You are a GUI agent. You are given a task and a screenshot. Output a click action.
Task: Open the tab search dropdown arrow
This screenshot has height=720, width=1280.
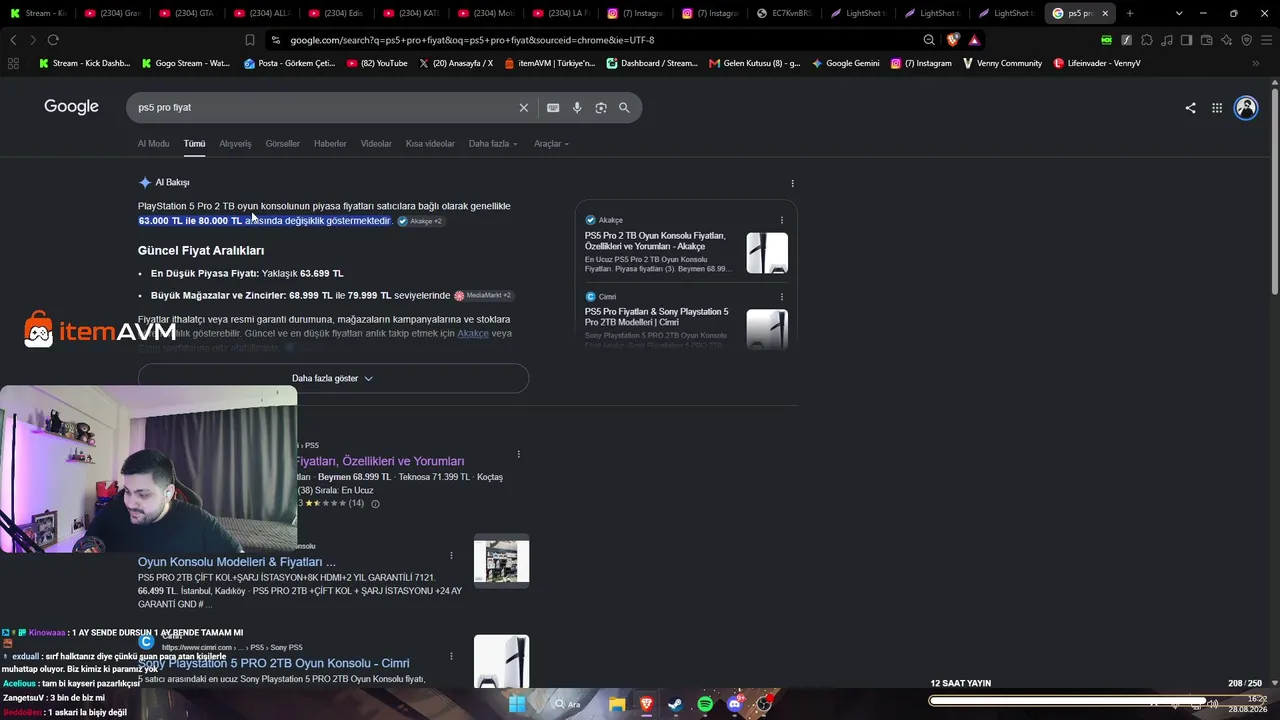point(1179,13)
